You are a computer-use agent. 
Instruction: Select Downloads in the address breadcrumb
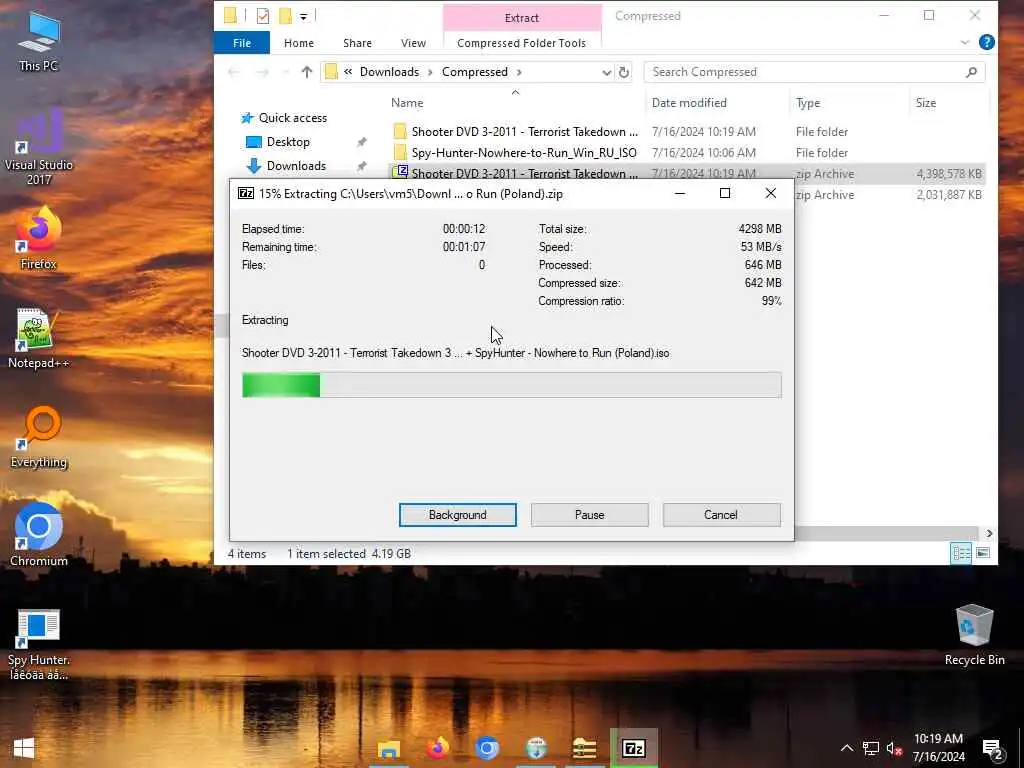coord(389,72)
